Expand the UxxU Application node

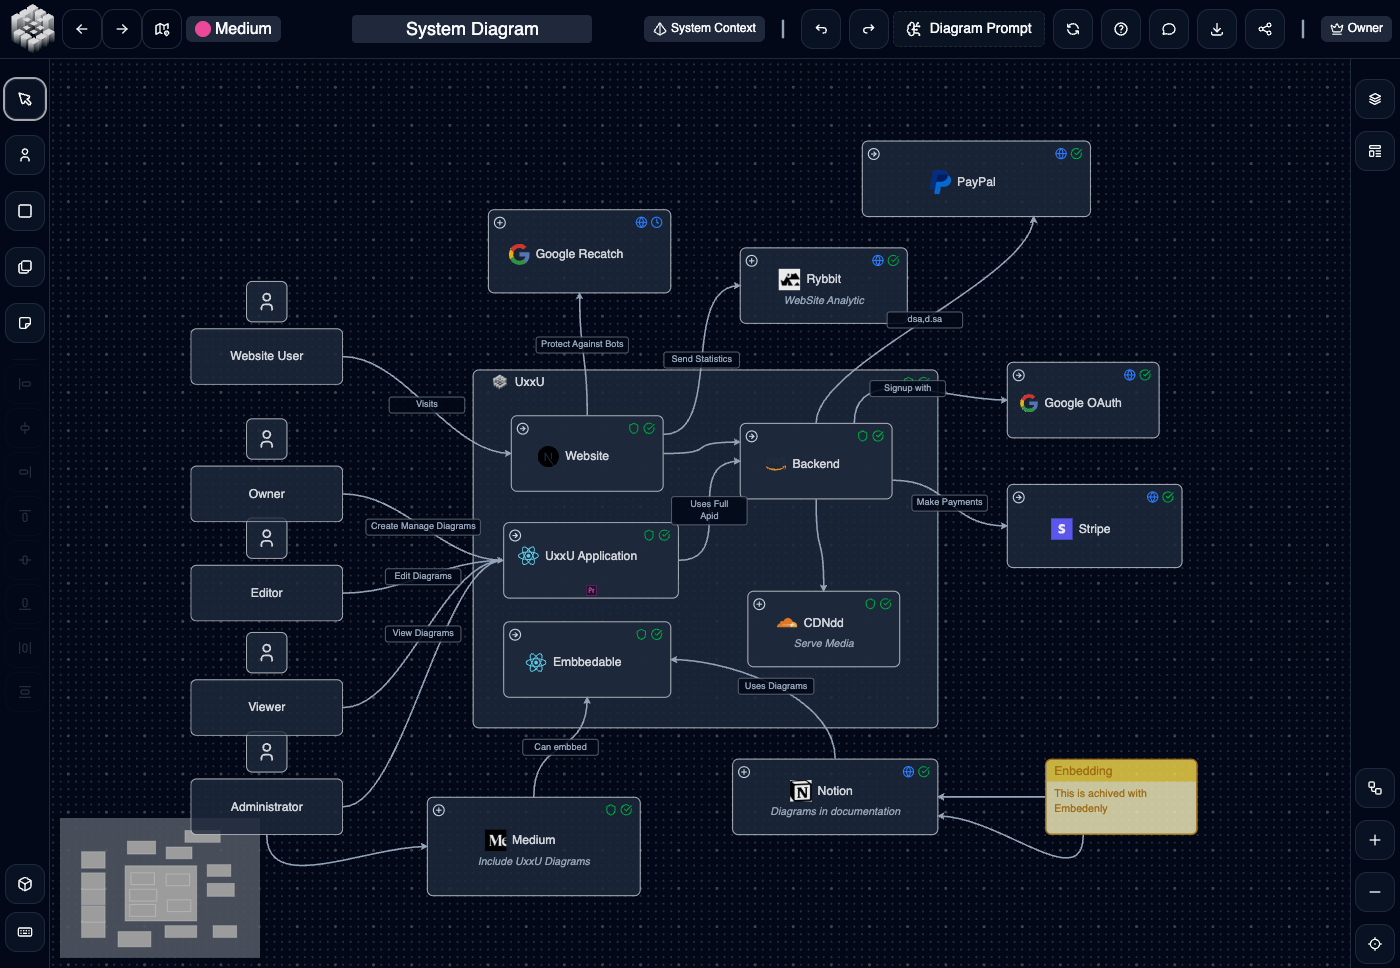coord(515,536)
